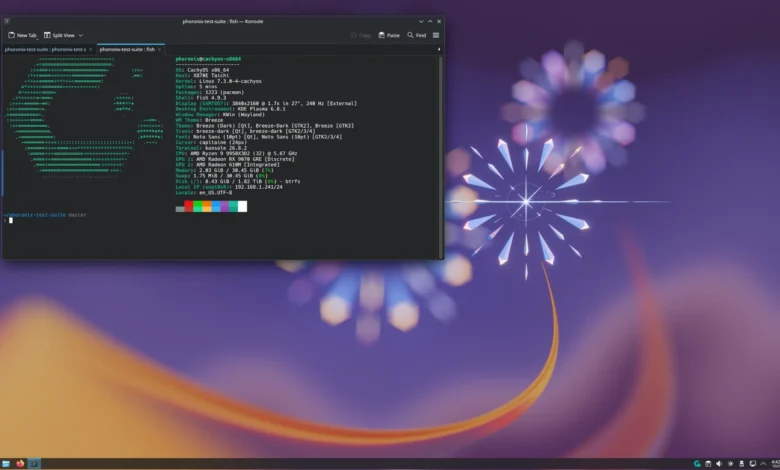Click the pharonix@cachyos-x8664 header text
780x470 pixels.
[208, 59]
